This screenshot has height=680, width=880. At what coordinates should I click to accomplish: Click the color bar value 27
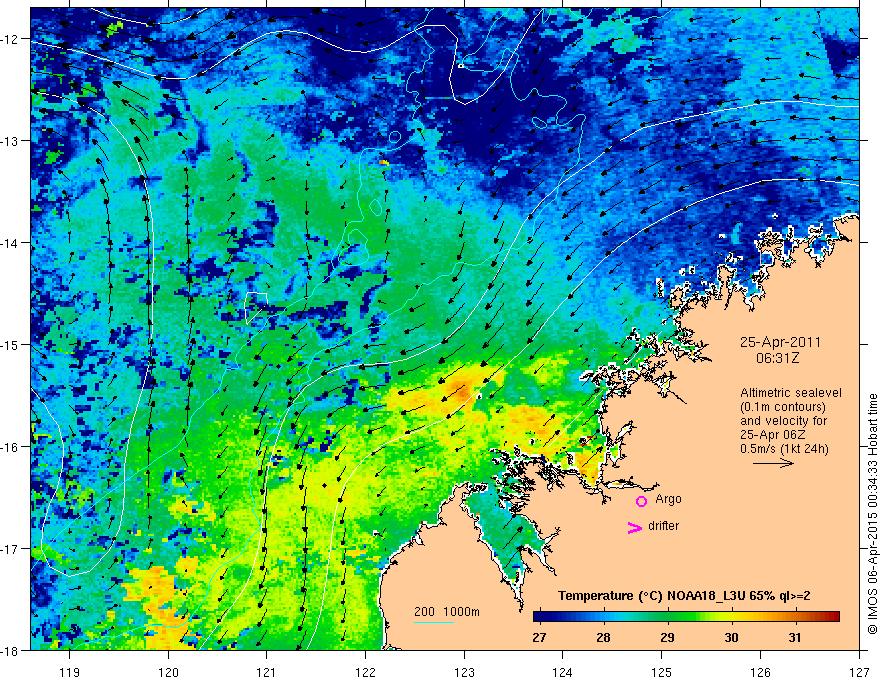pyautogui.click(x=539, y=638)
